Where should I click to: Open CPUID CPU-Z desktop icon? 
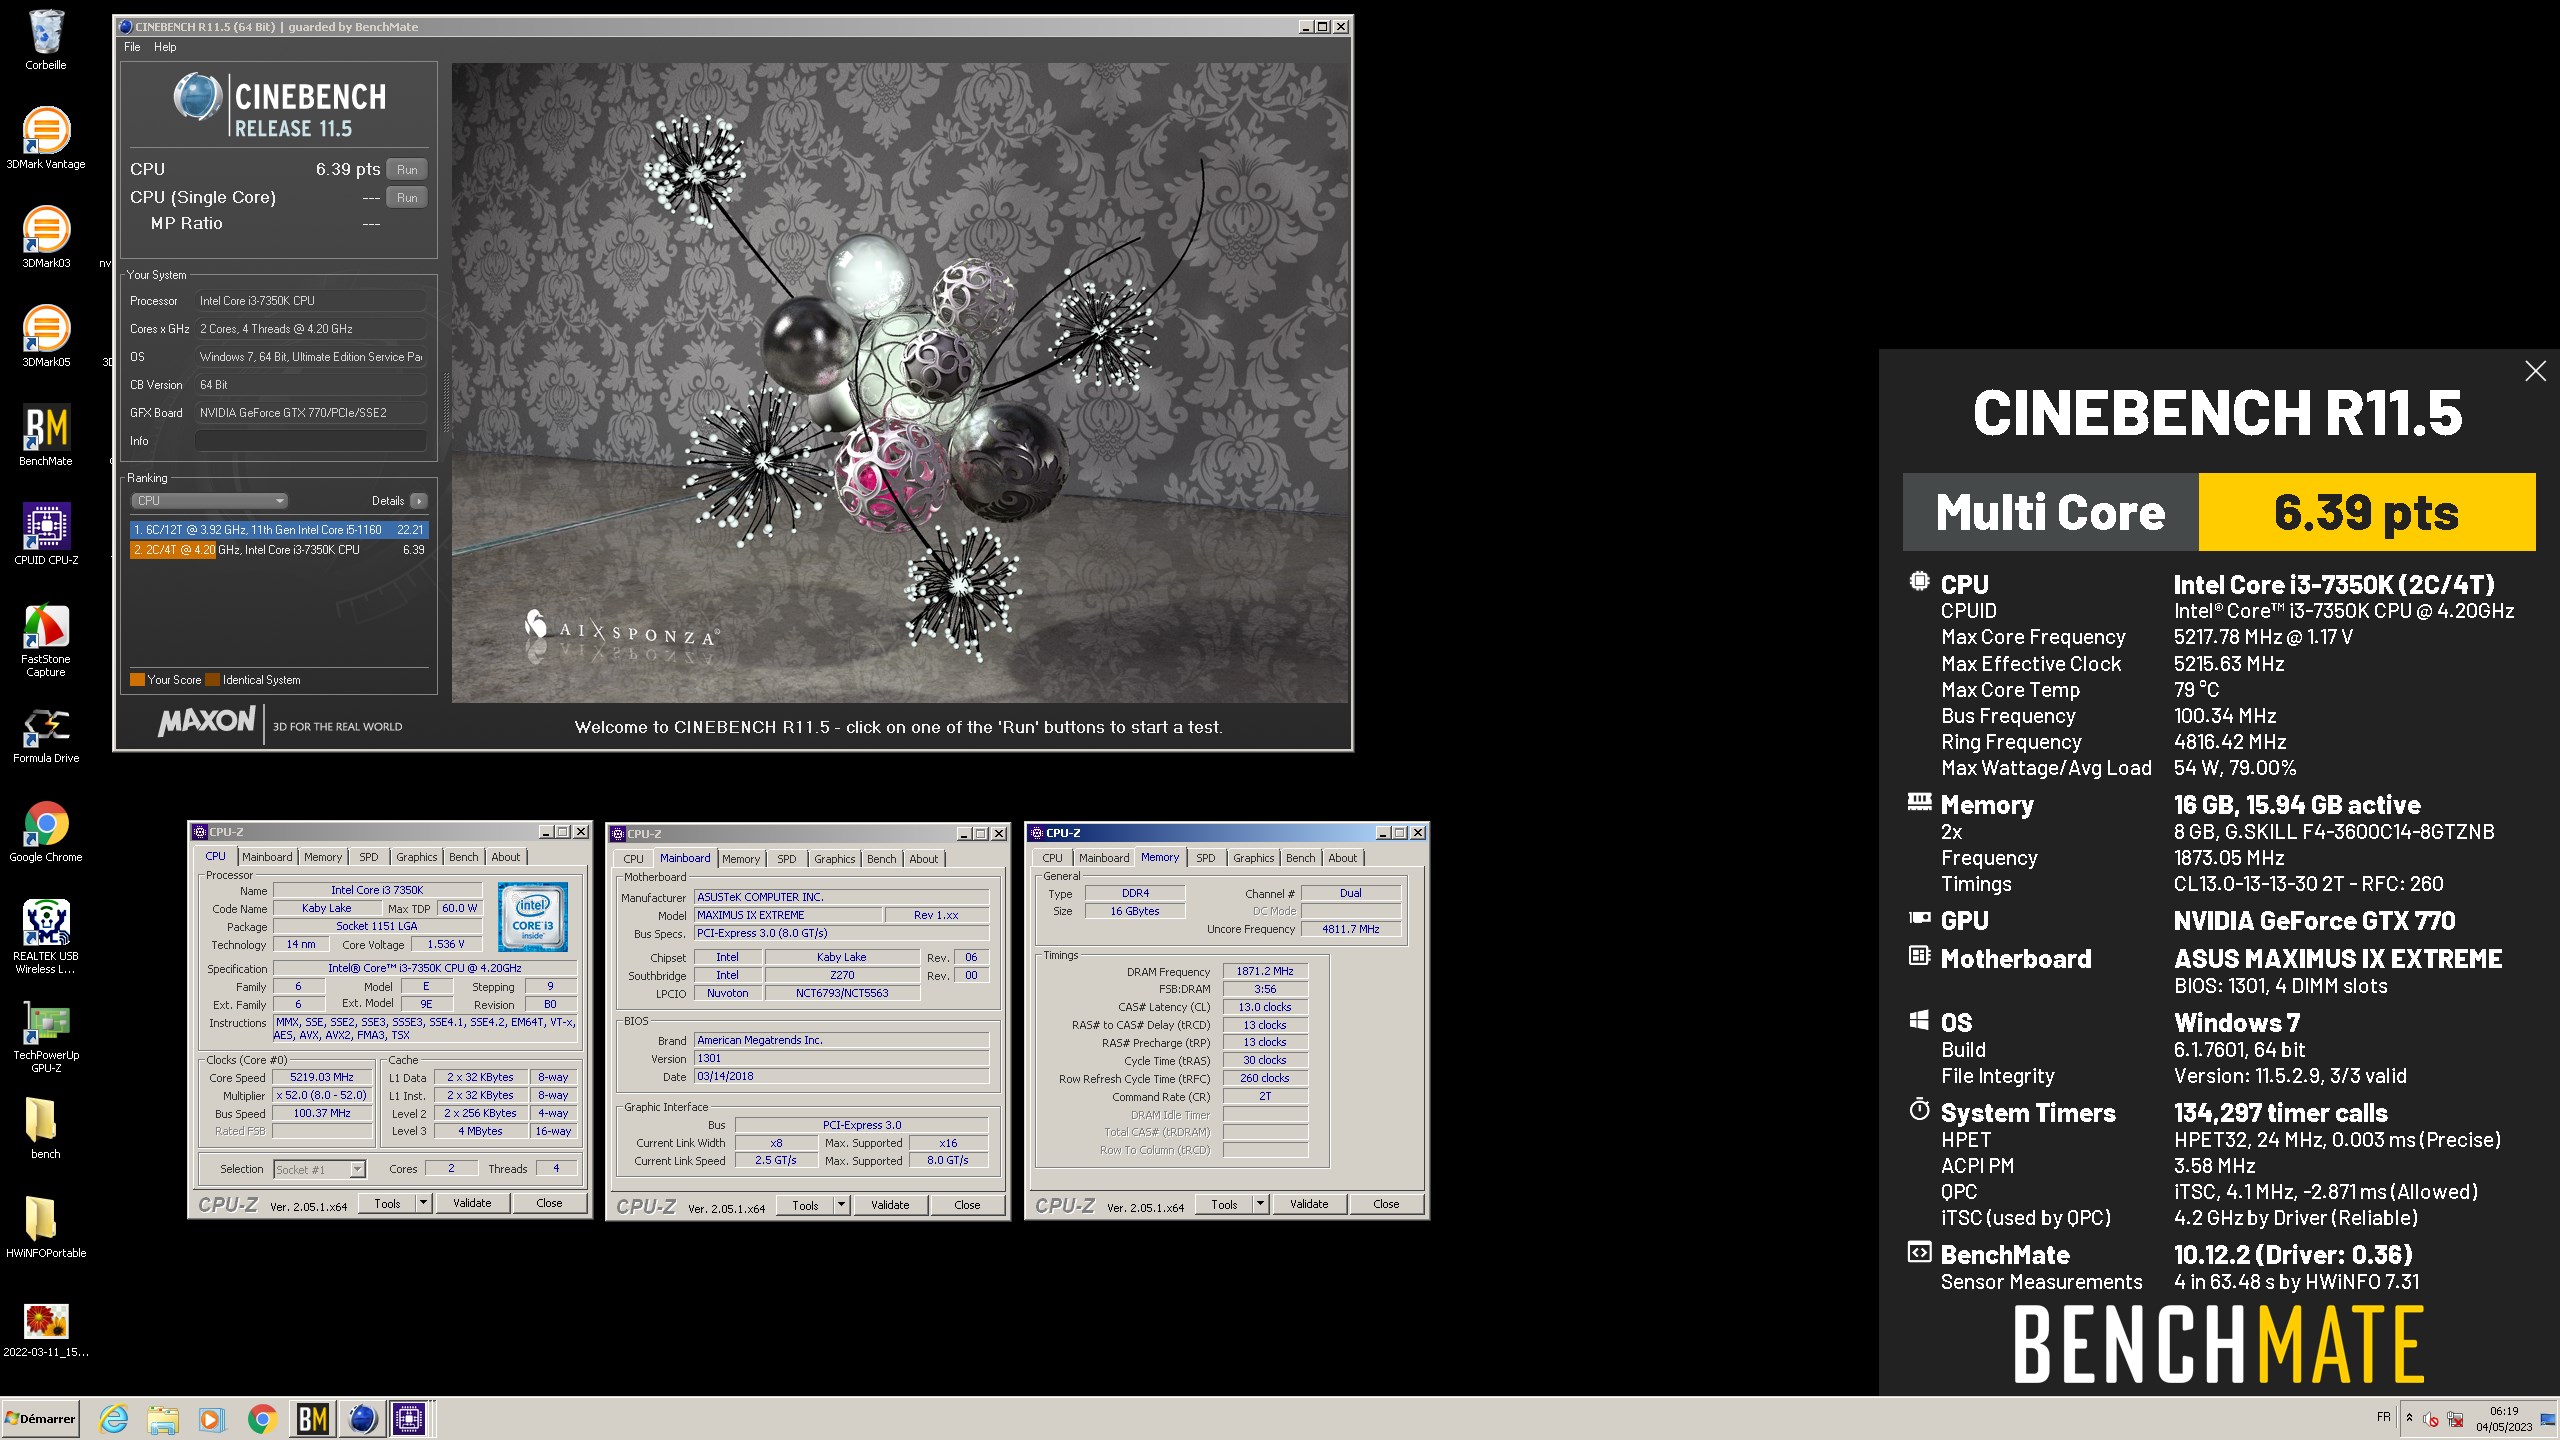(46, 534)
